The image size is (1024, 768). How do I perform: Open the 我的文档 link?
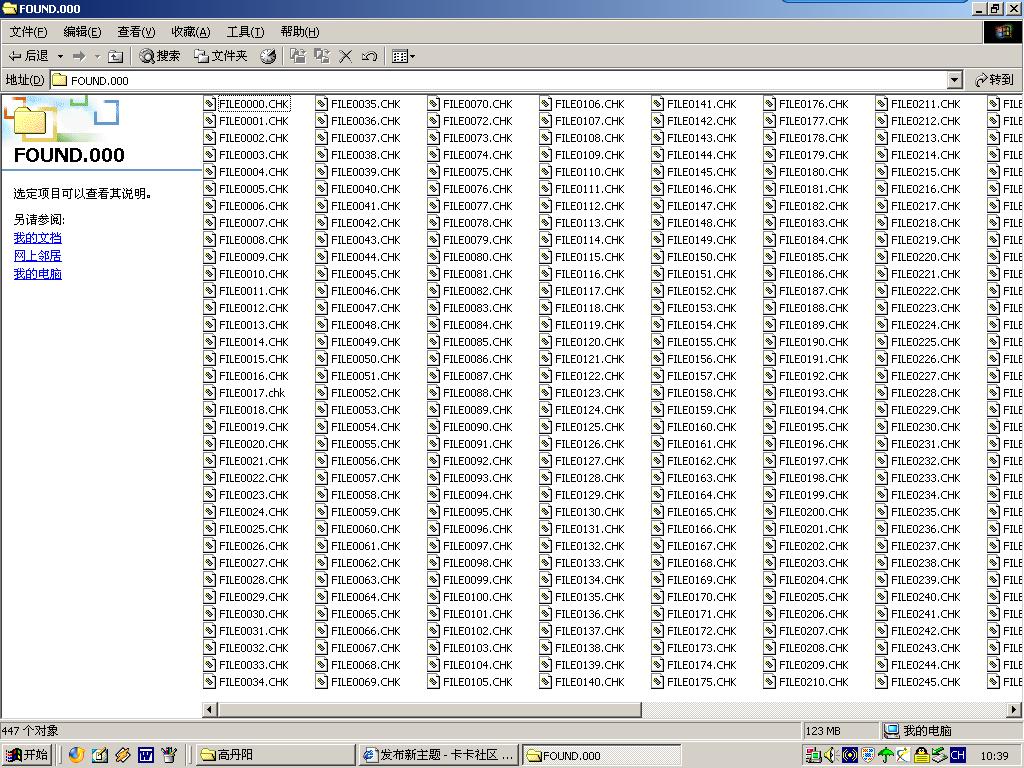[x=37, y=238]
